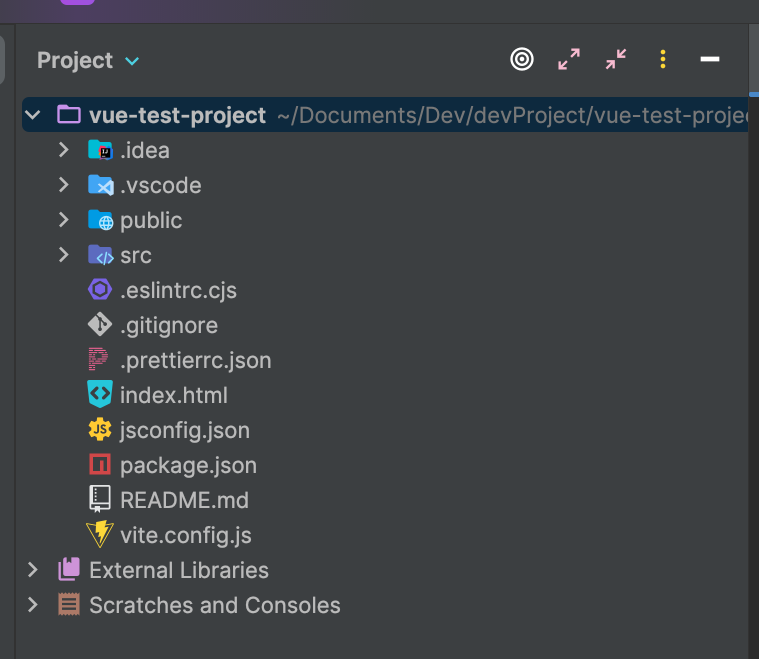
Task: Select the .gitignore file name
Action: point(169,326)
